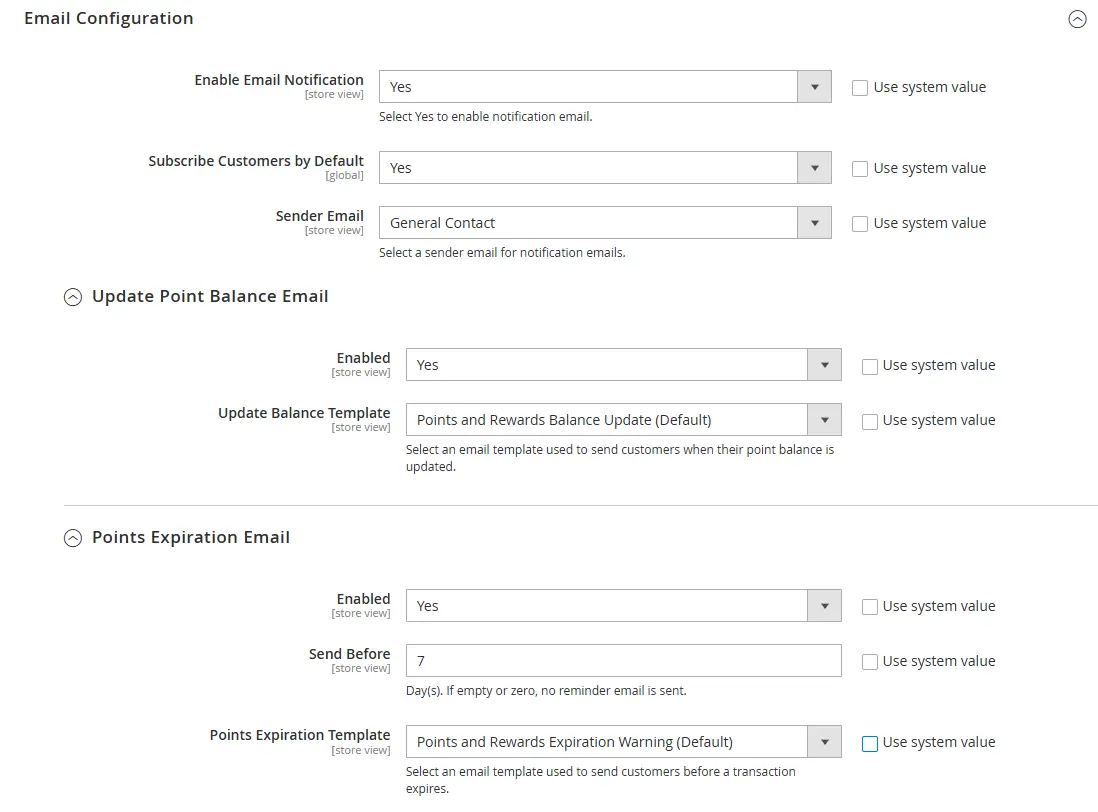Click the Update Point Balance Email heading

210,296
